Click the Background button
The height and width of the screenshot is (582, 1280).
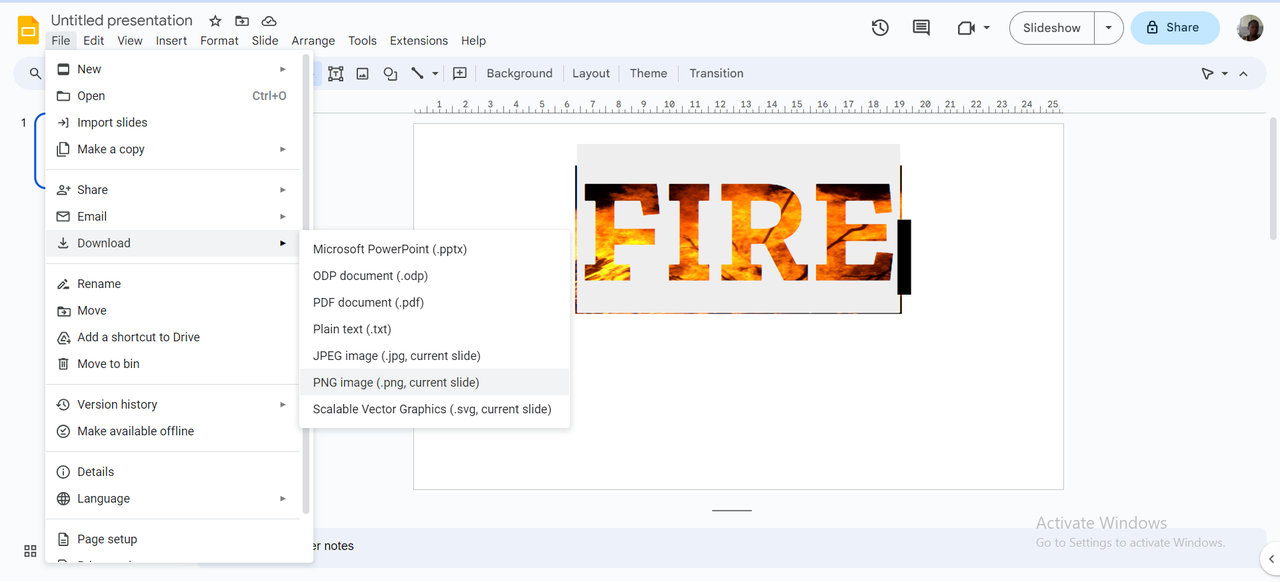[x=520, y=74]
